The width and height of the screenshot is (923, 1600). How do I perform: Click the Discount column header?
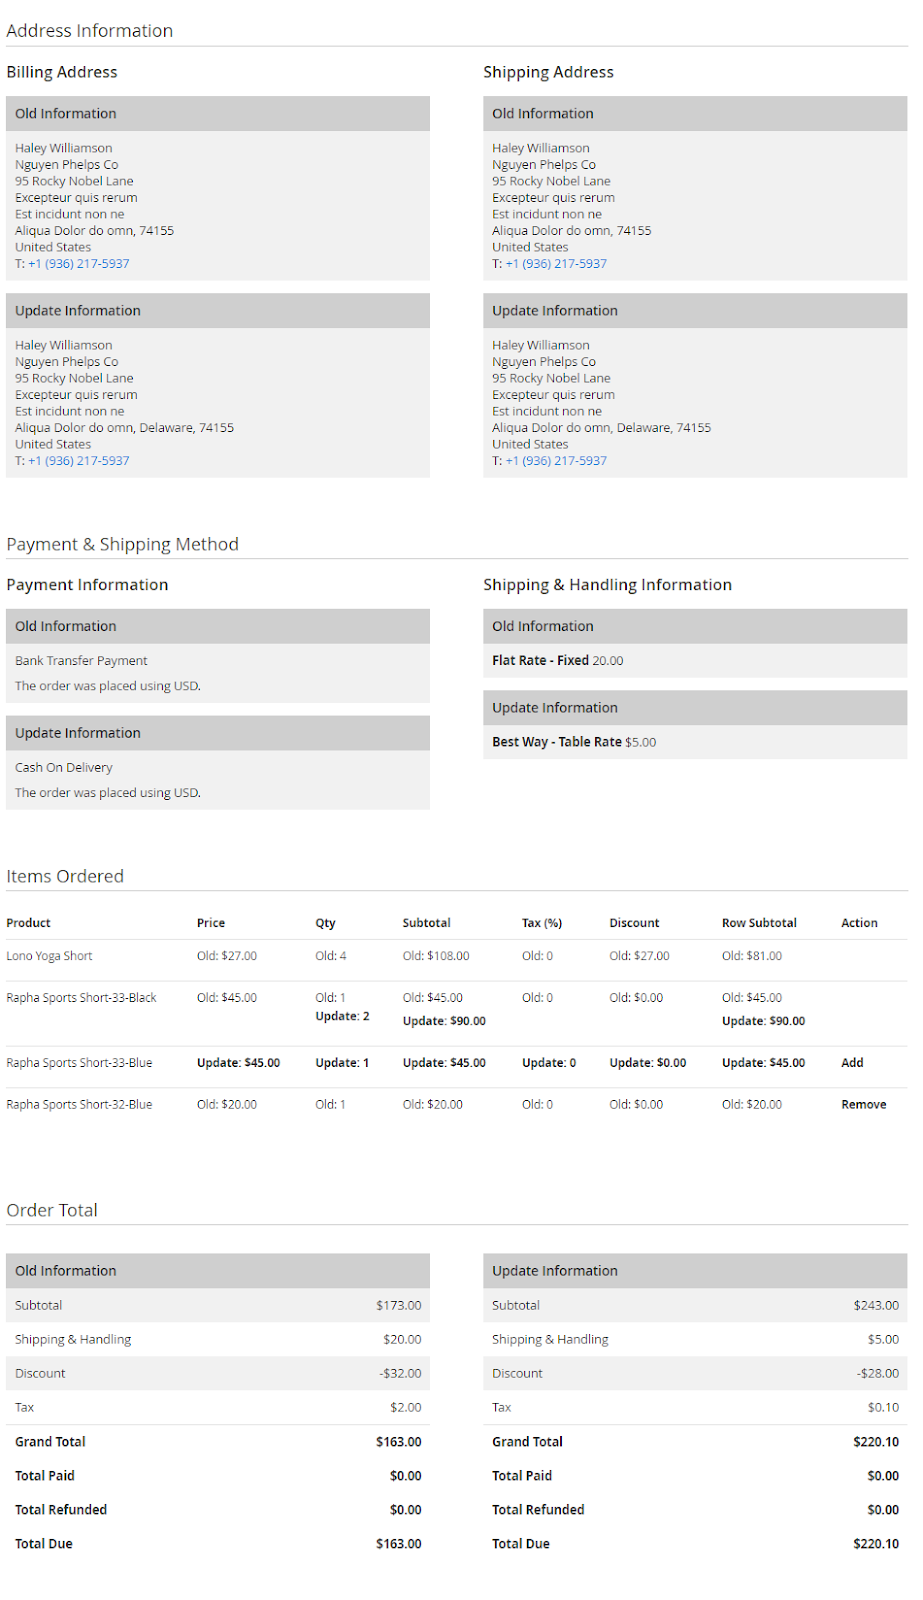point(634,923)
